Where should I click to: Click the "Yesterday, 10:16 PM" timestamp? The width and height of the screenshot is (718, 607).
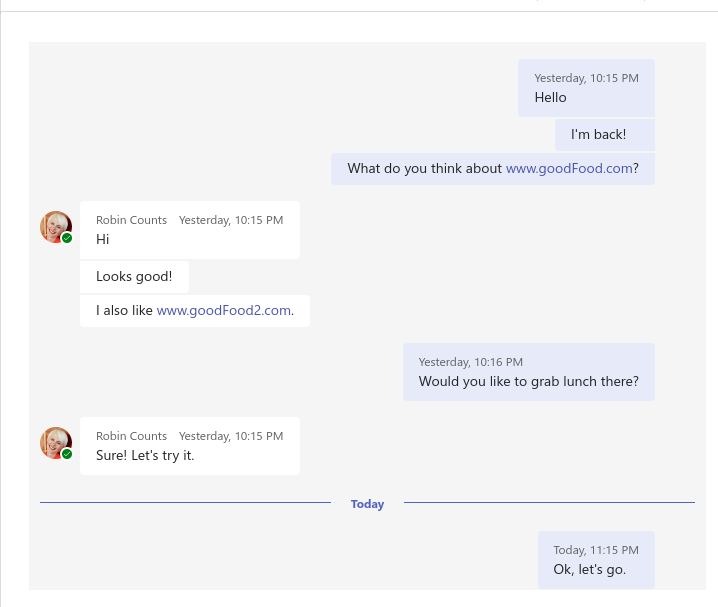[470, 362]
